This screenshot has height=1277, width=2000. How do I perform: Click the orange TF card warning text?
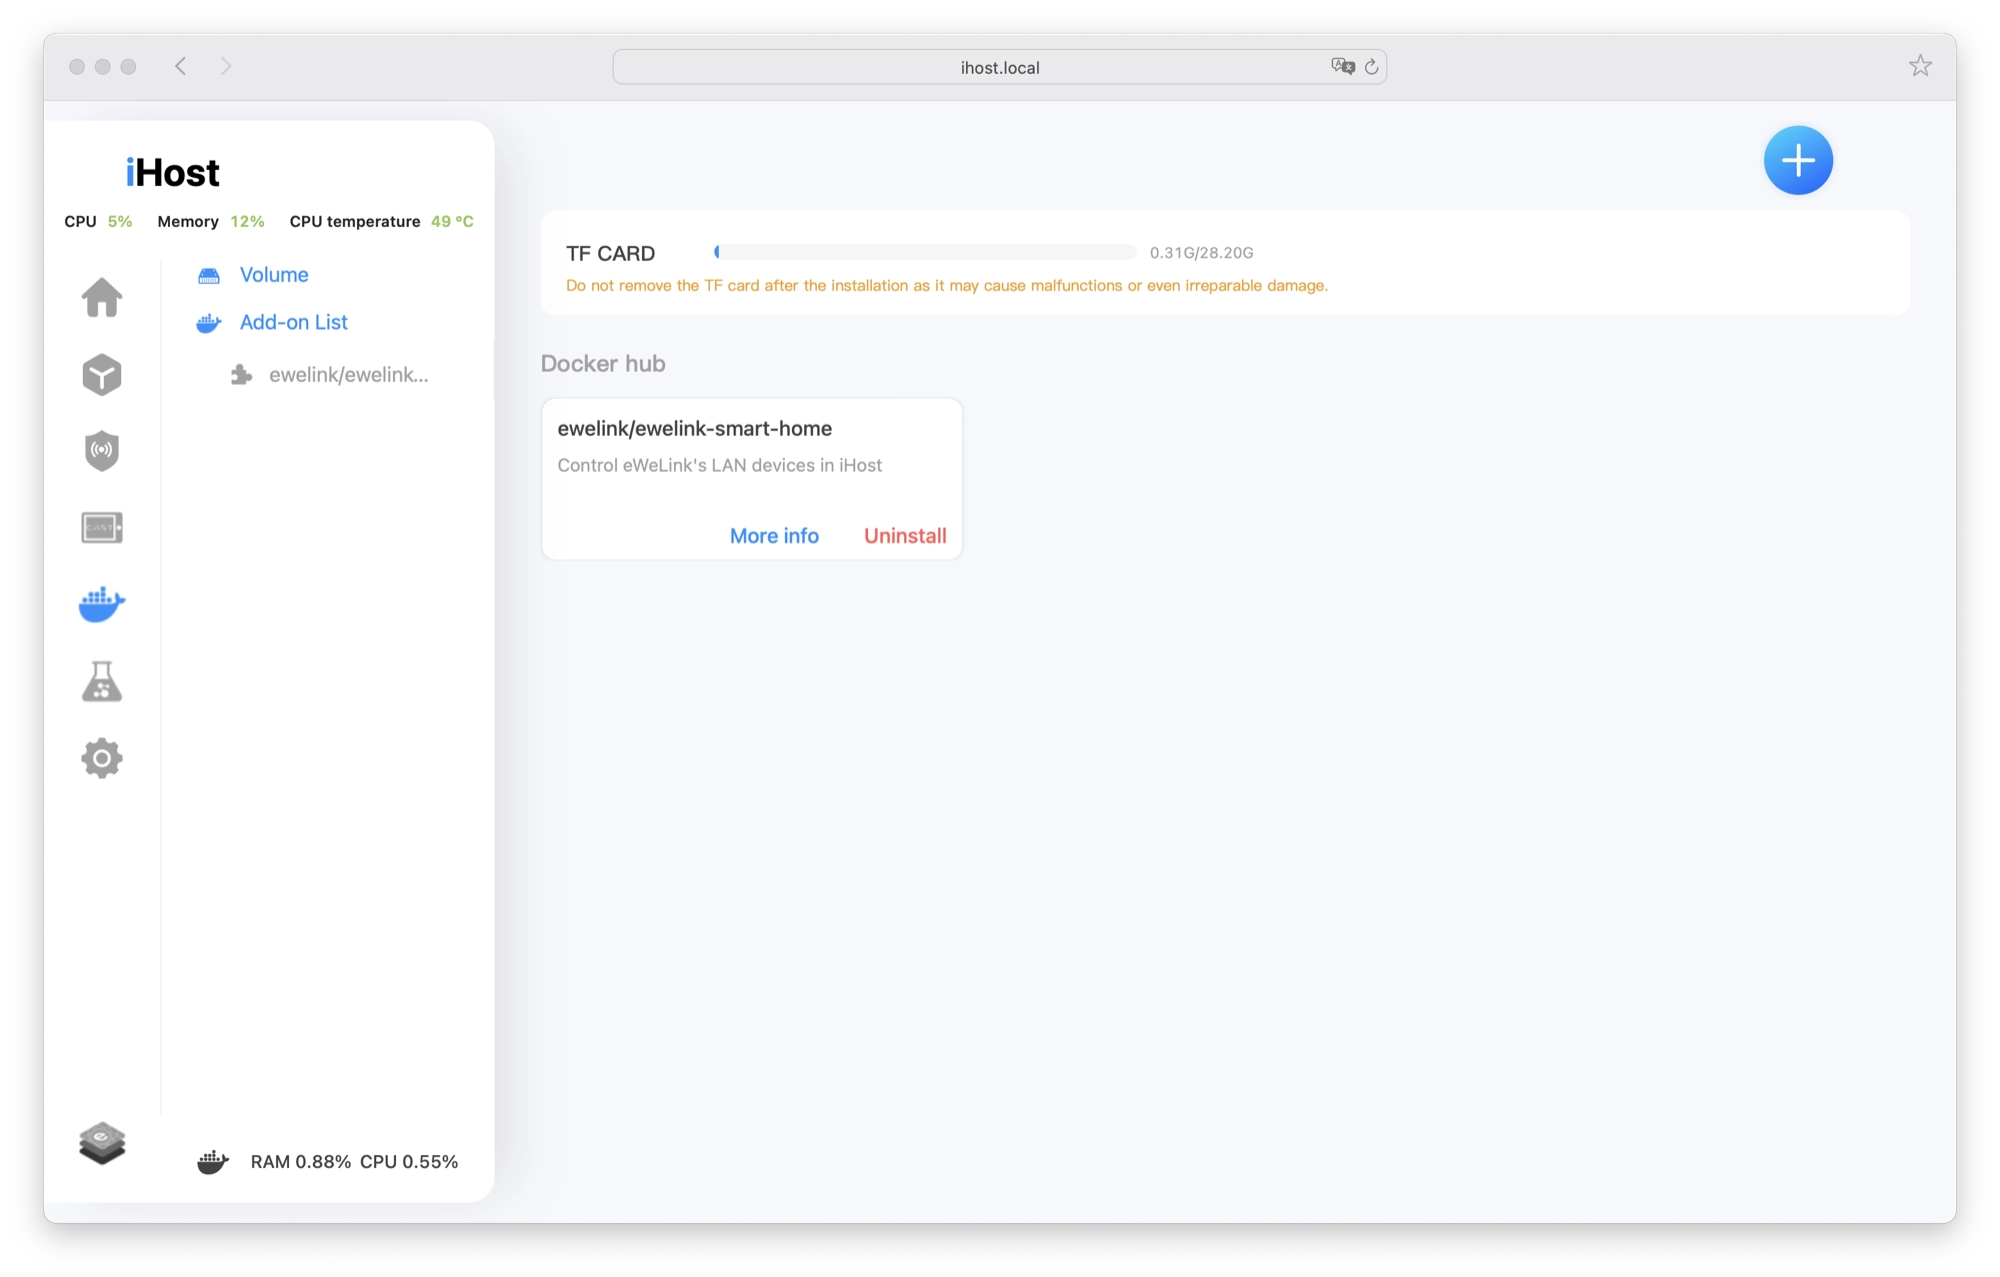coord(947,286)
